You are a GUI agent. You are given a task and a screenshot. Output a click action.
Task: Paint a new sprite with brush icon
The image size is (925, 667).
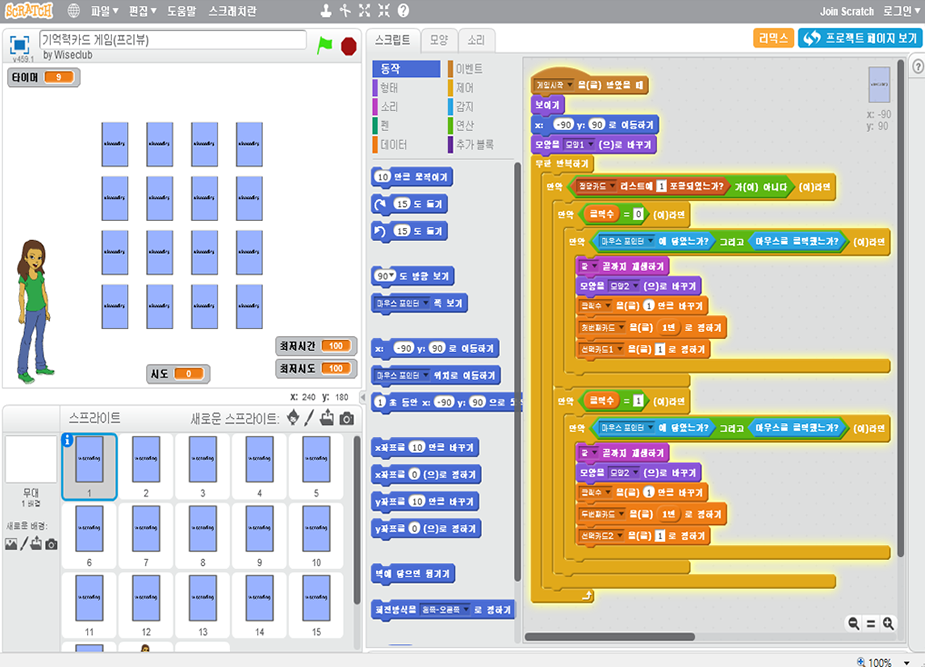pos(310,418)
